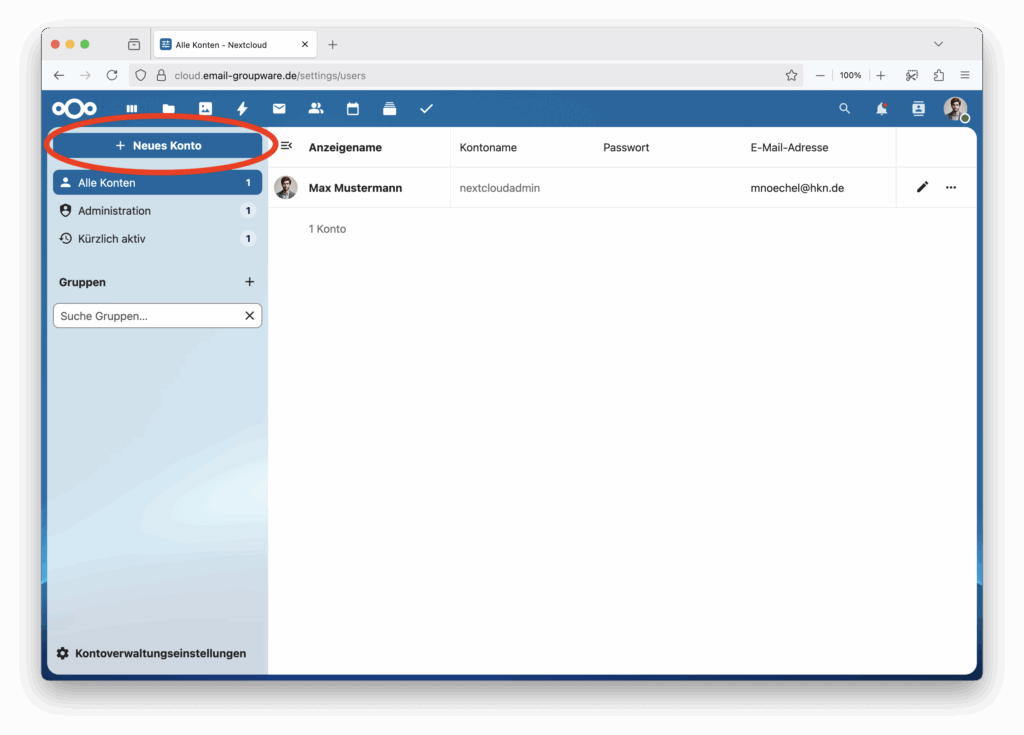Viewport: 1024px width, 735px height.
Task: Clear the group search field
Action: (249, 316)
